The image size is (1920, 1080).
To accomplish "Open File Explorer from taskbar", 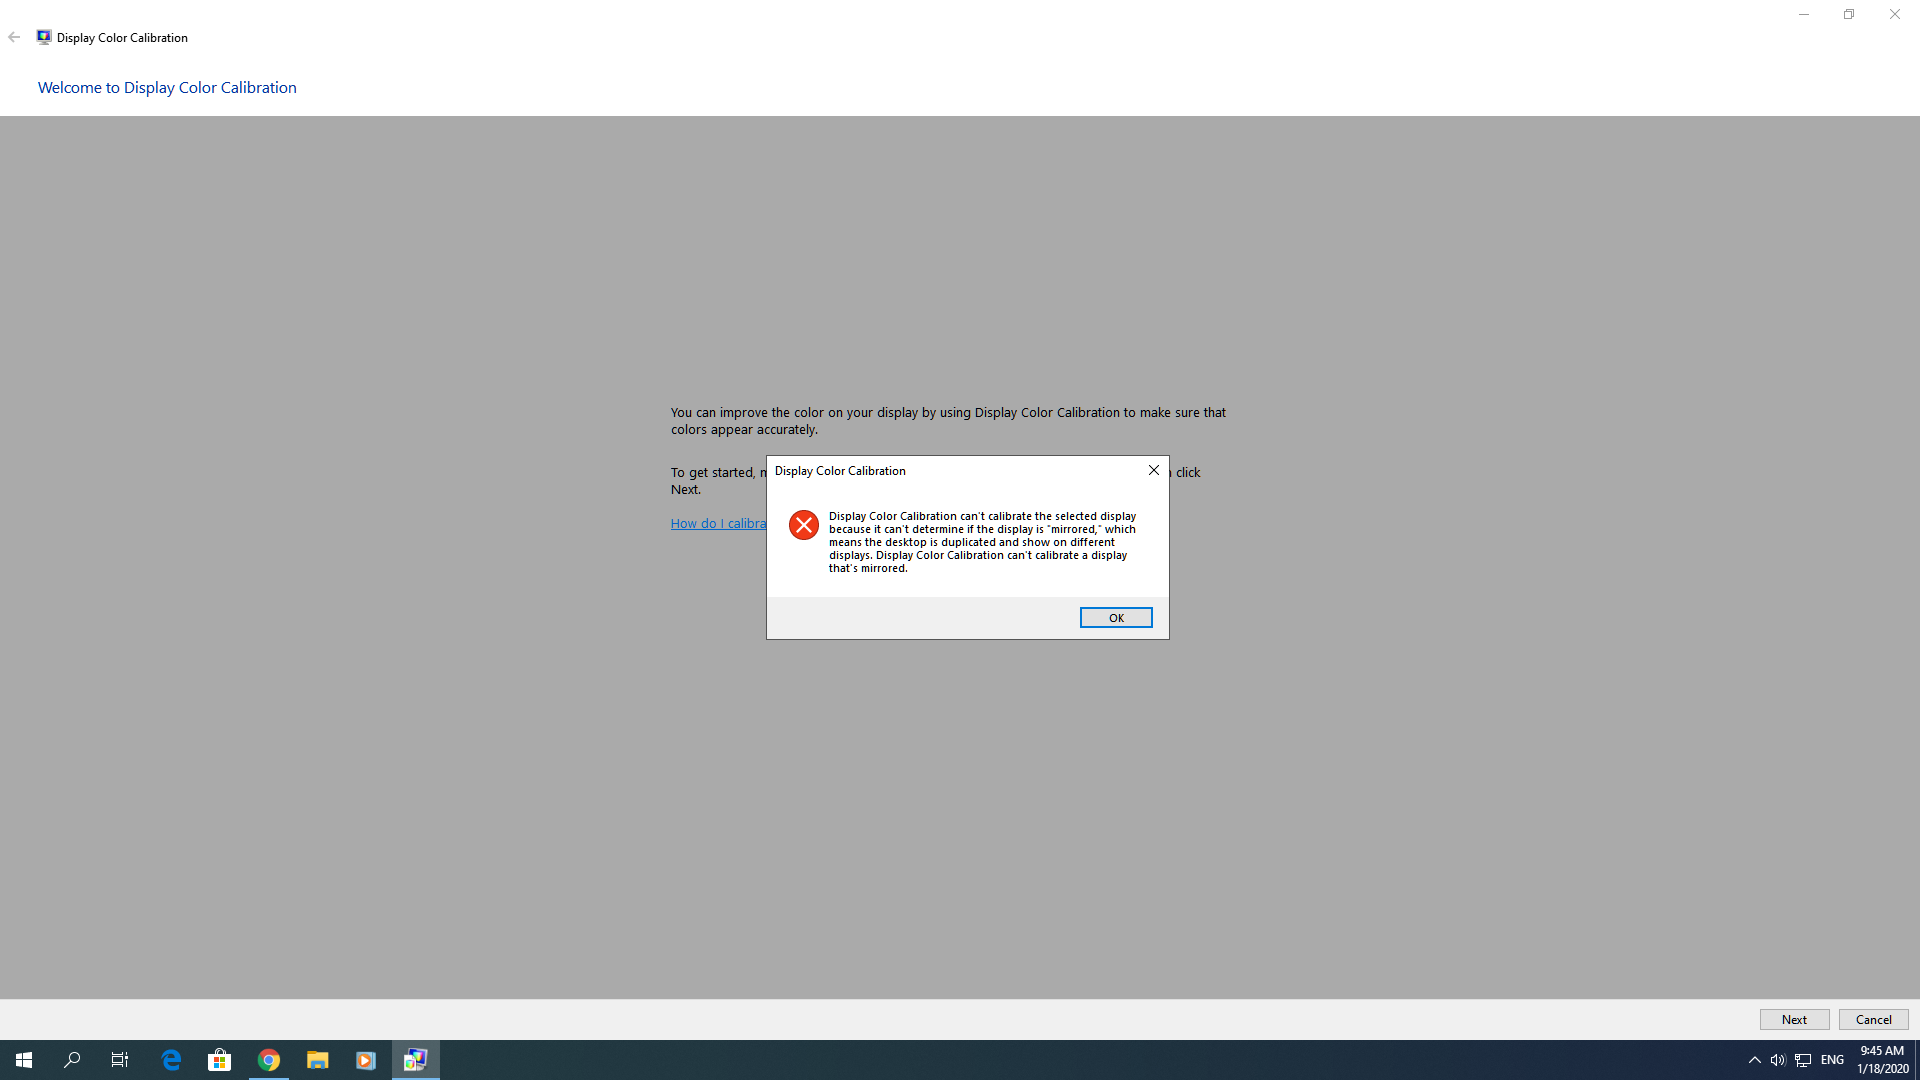I will 317,1060.
